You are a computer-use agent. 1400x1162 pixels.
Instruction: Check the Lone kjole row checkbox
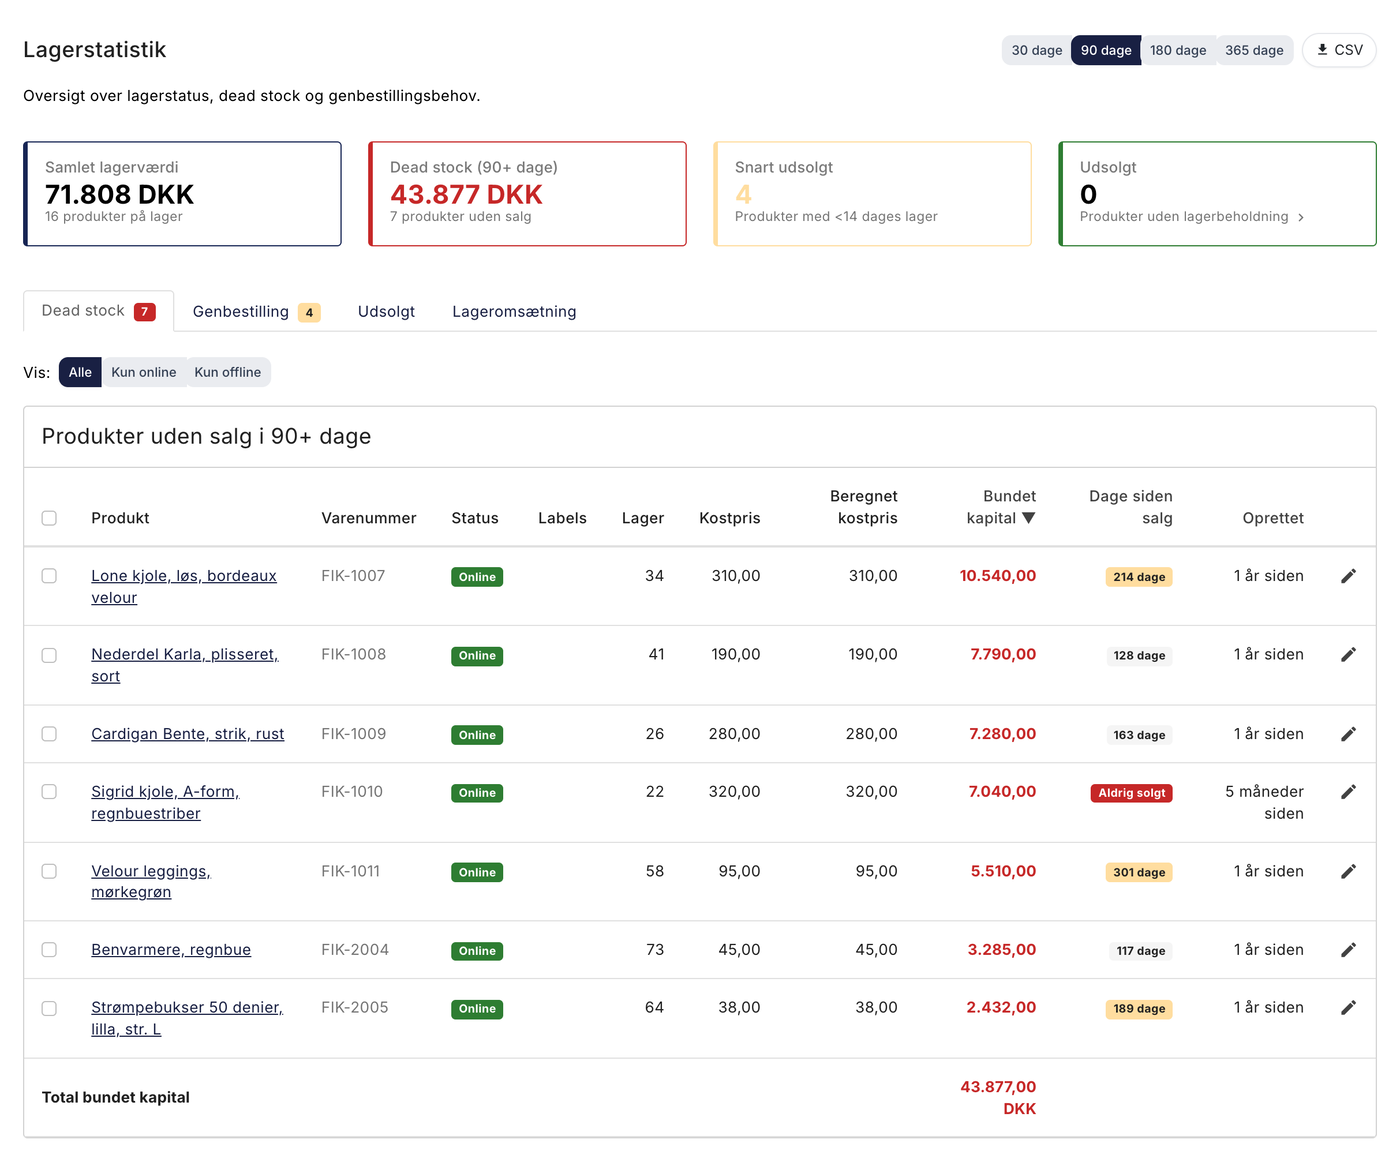click(x=49, y=576)
